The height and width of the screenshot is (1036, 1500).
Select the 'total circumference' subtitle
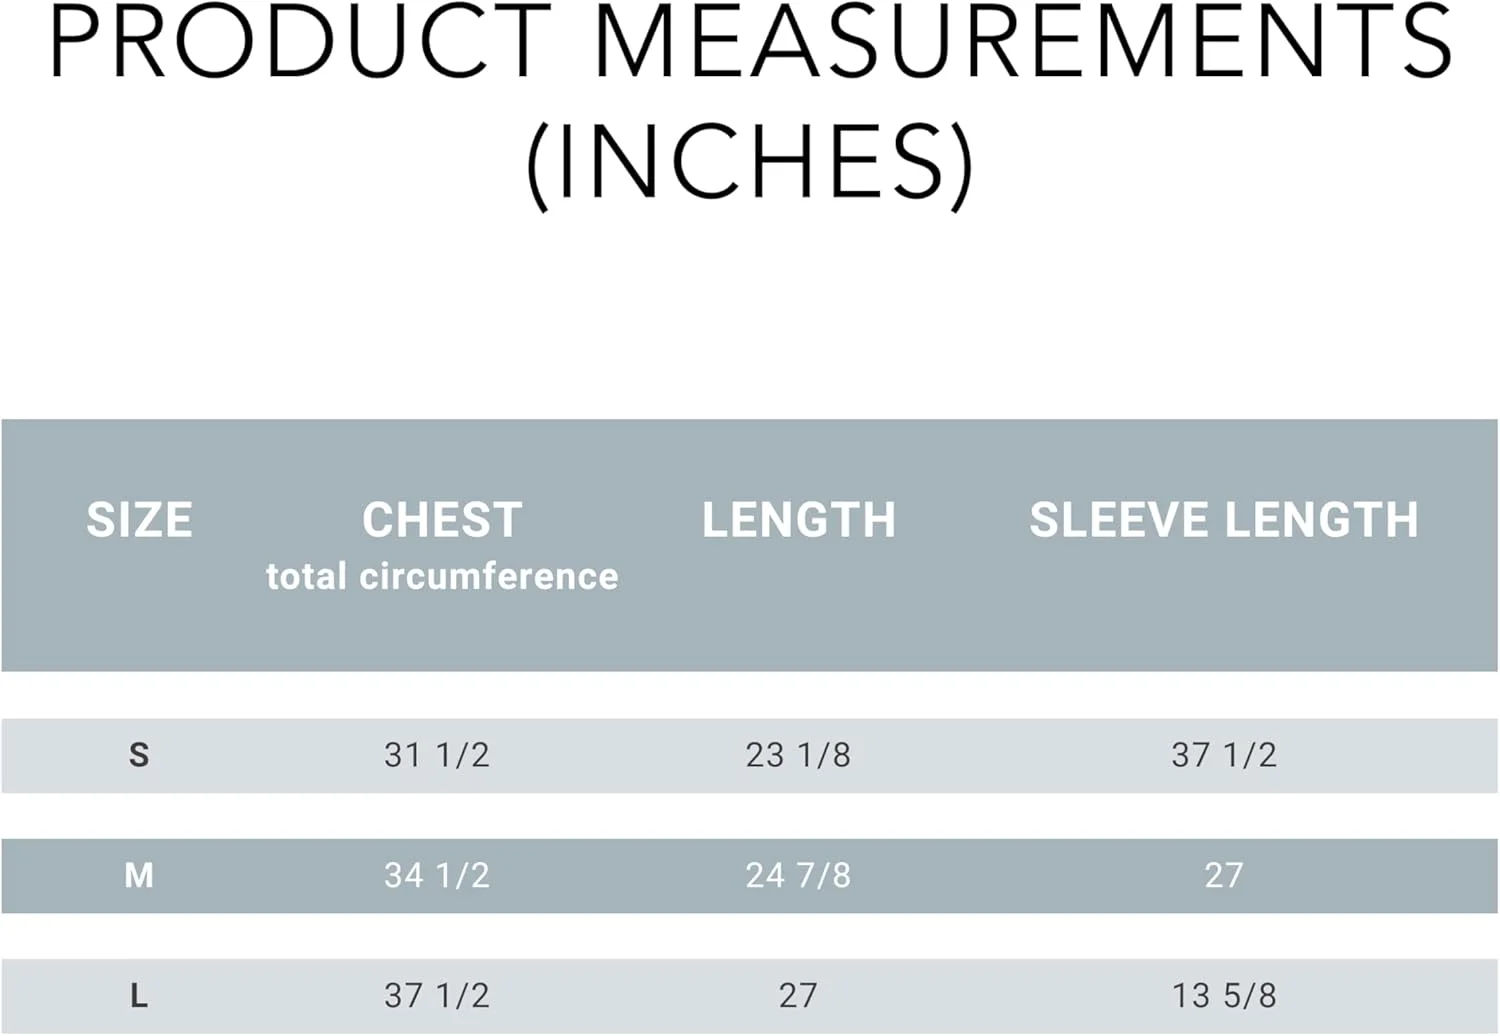pyautogui.click(x=442, y=577)
